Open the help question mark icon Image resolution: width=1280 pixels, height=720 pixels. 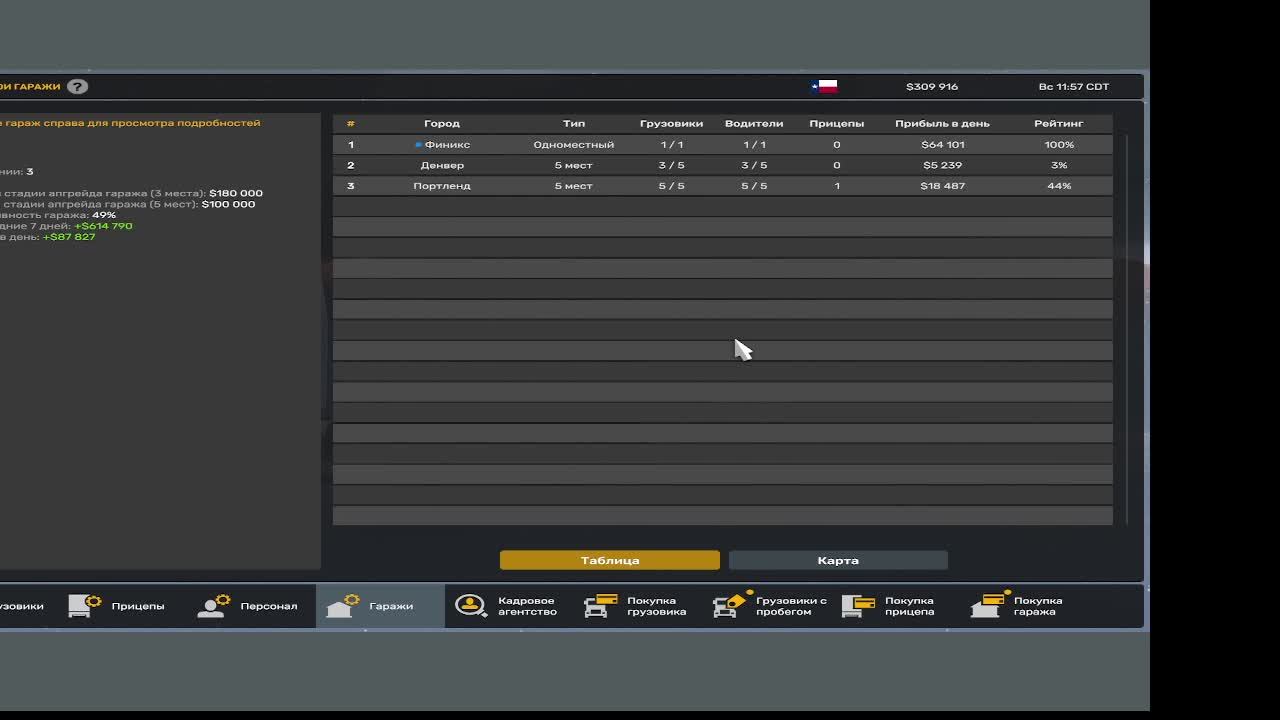77,86
